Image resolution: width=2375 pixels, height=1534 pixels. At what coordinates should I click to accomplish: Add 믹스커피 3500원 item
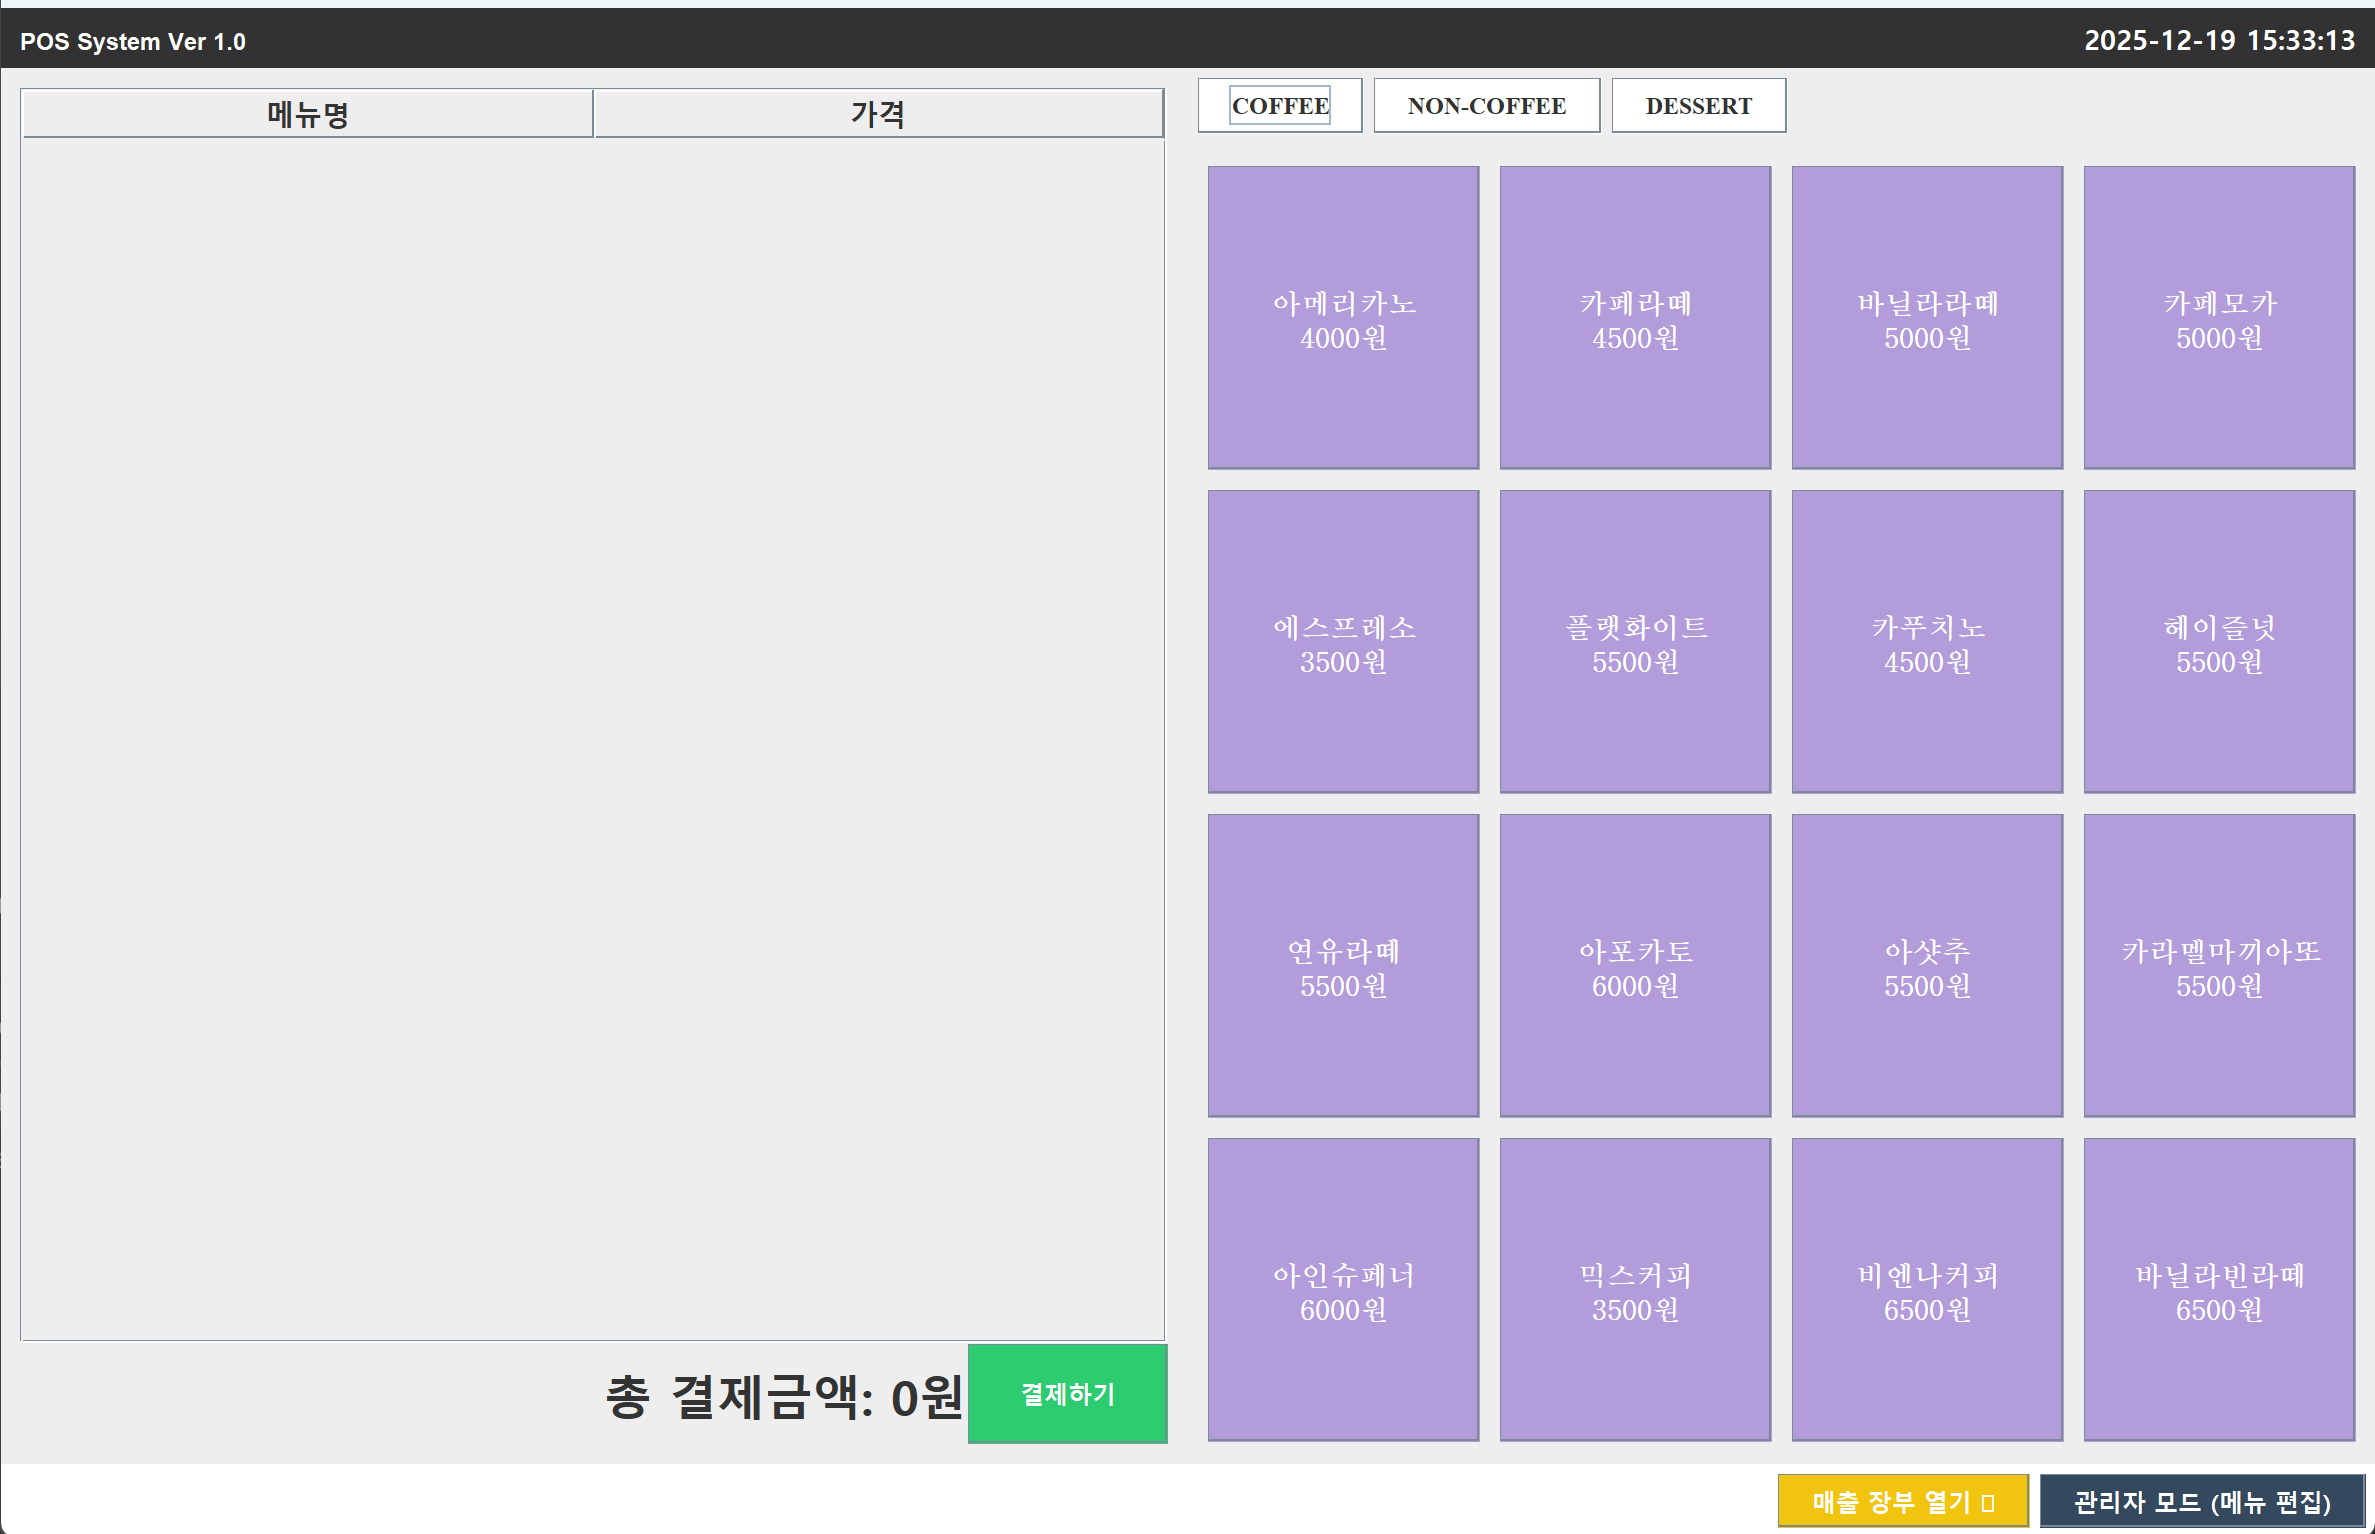pyautogui.click(x=1635, y=1290)
